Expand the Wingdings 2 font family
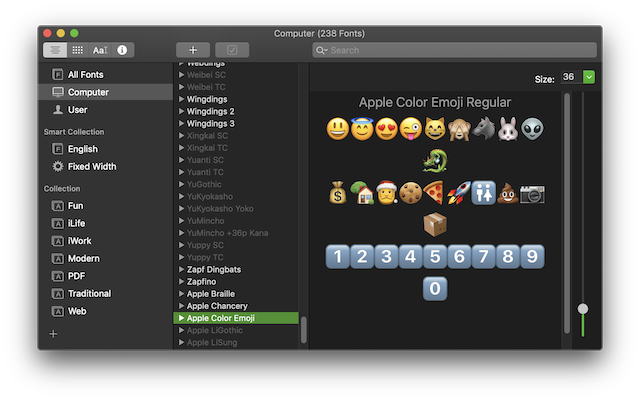This screenshot has width=640, height=400. coord(182,111)
